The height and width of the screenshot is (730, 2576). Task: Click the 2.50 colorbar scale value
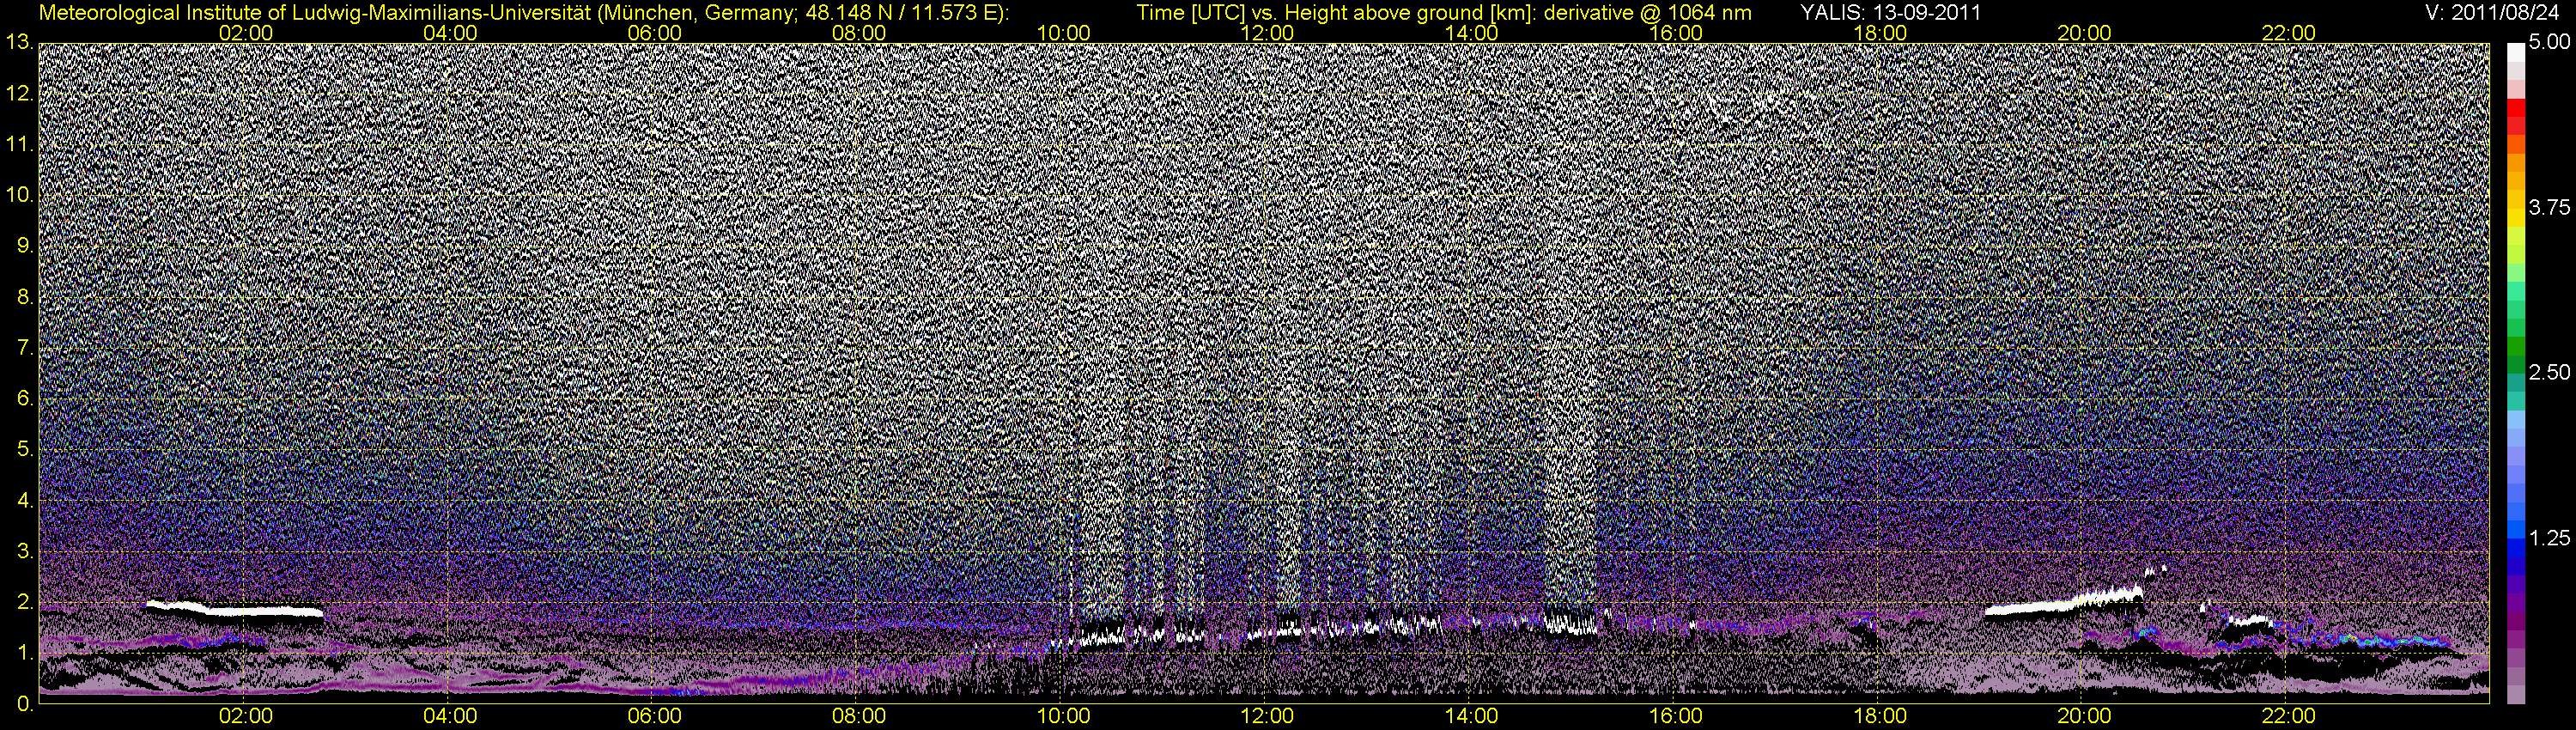coord(2549,372)
